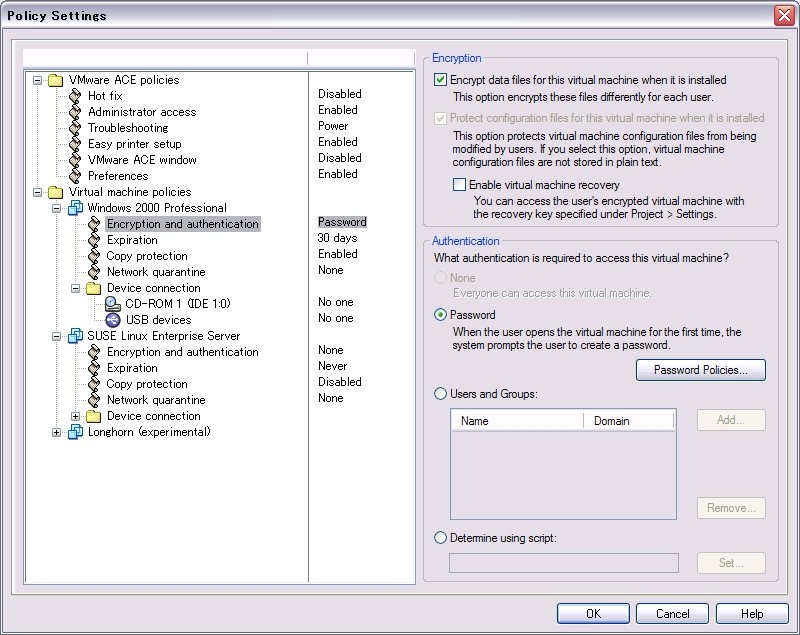Select the SUSE Linux Enterprise Server label
Screen dimensions: 800x635
[163, 336]
